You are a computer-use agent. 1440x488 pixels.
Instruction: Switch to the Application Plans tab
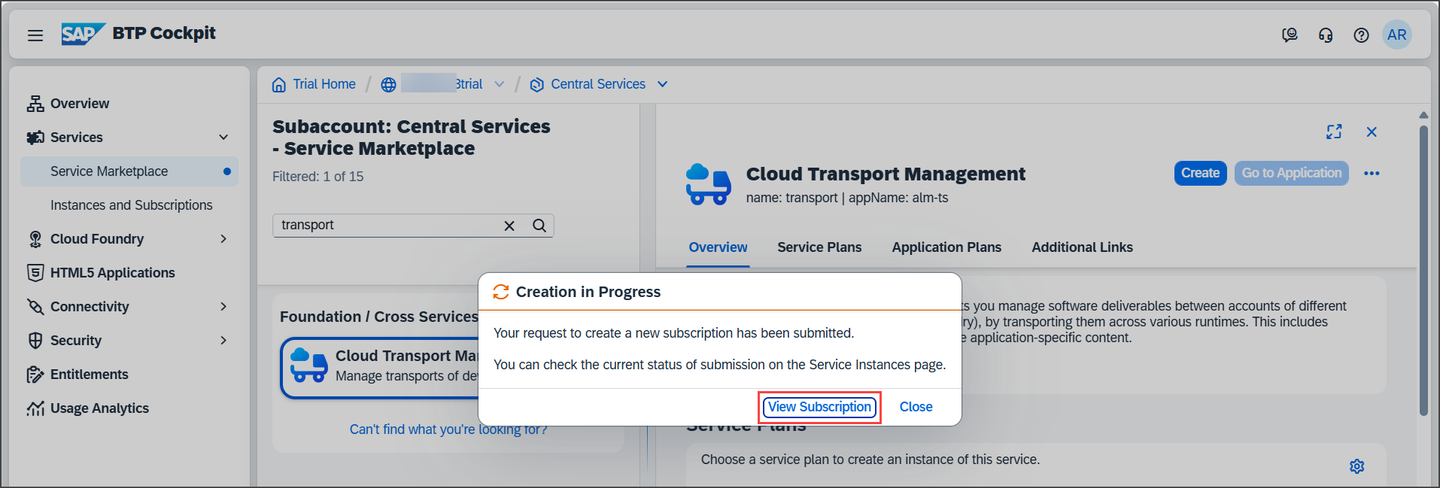pos(946,247)
